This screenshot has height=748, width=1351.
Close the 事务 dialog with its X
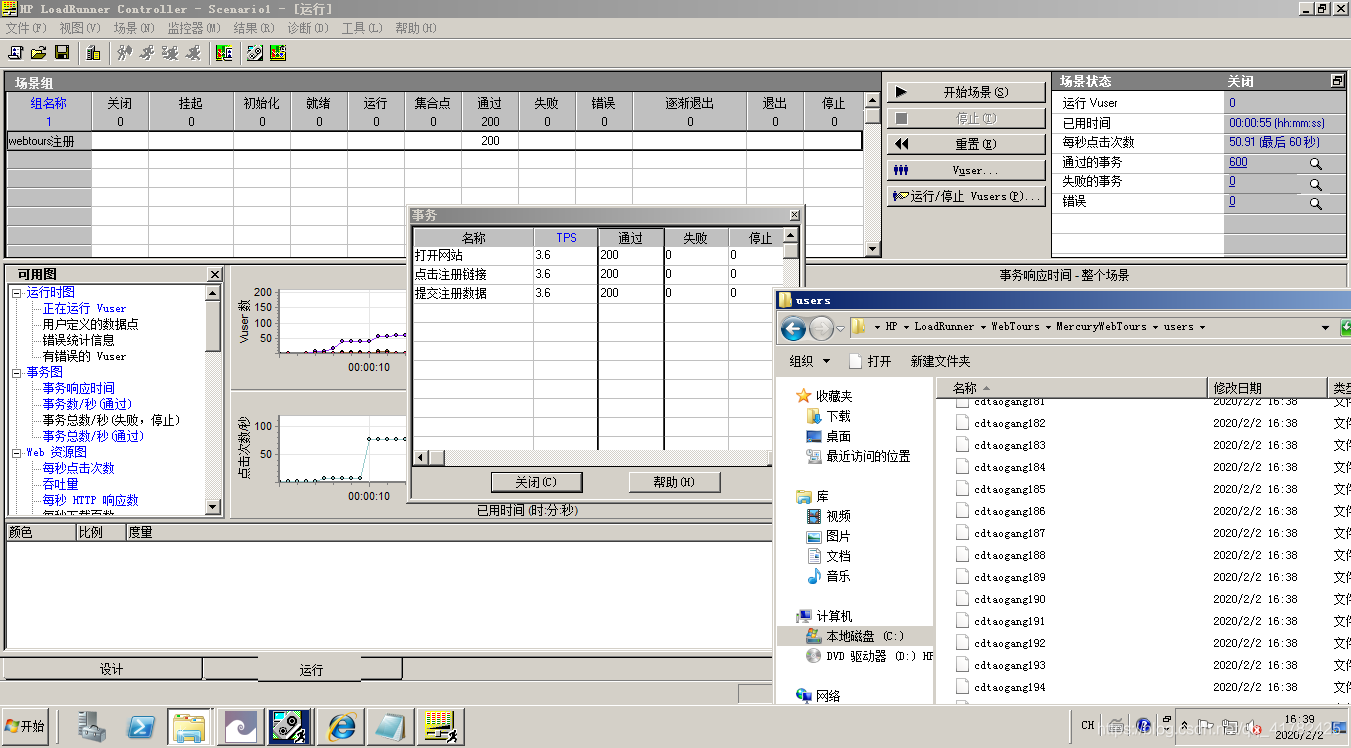click(x=794, y=215)
